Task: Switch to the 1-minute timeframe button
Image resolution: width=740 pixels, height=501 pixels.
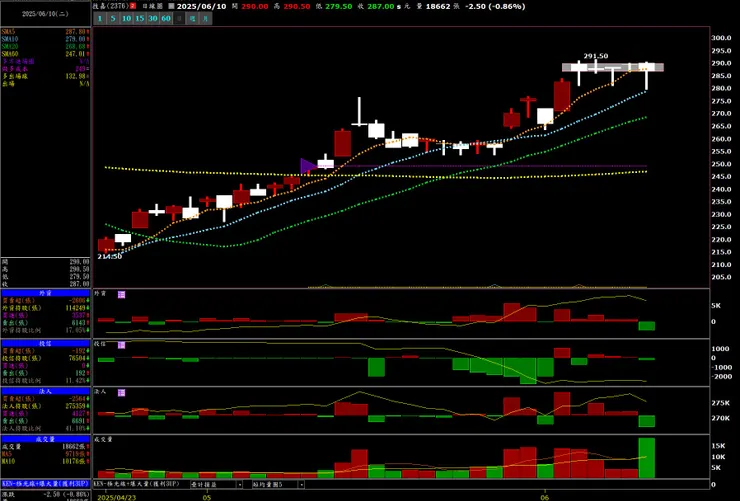Action: 100,18
